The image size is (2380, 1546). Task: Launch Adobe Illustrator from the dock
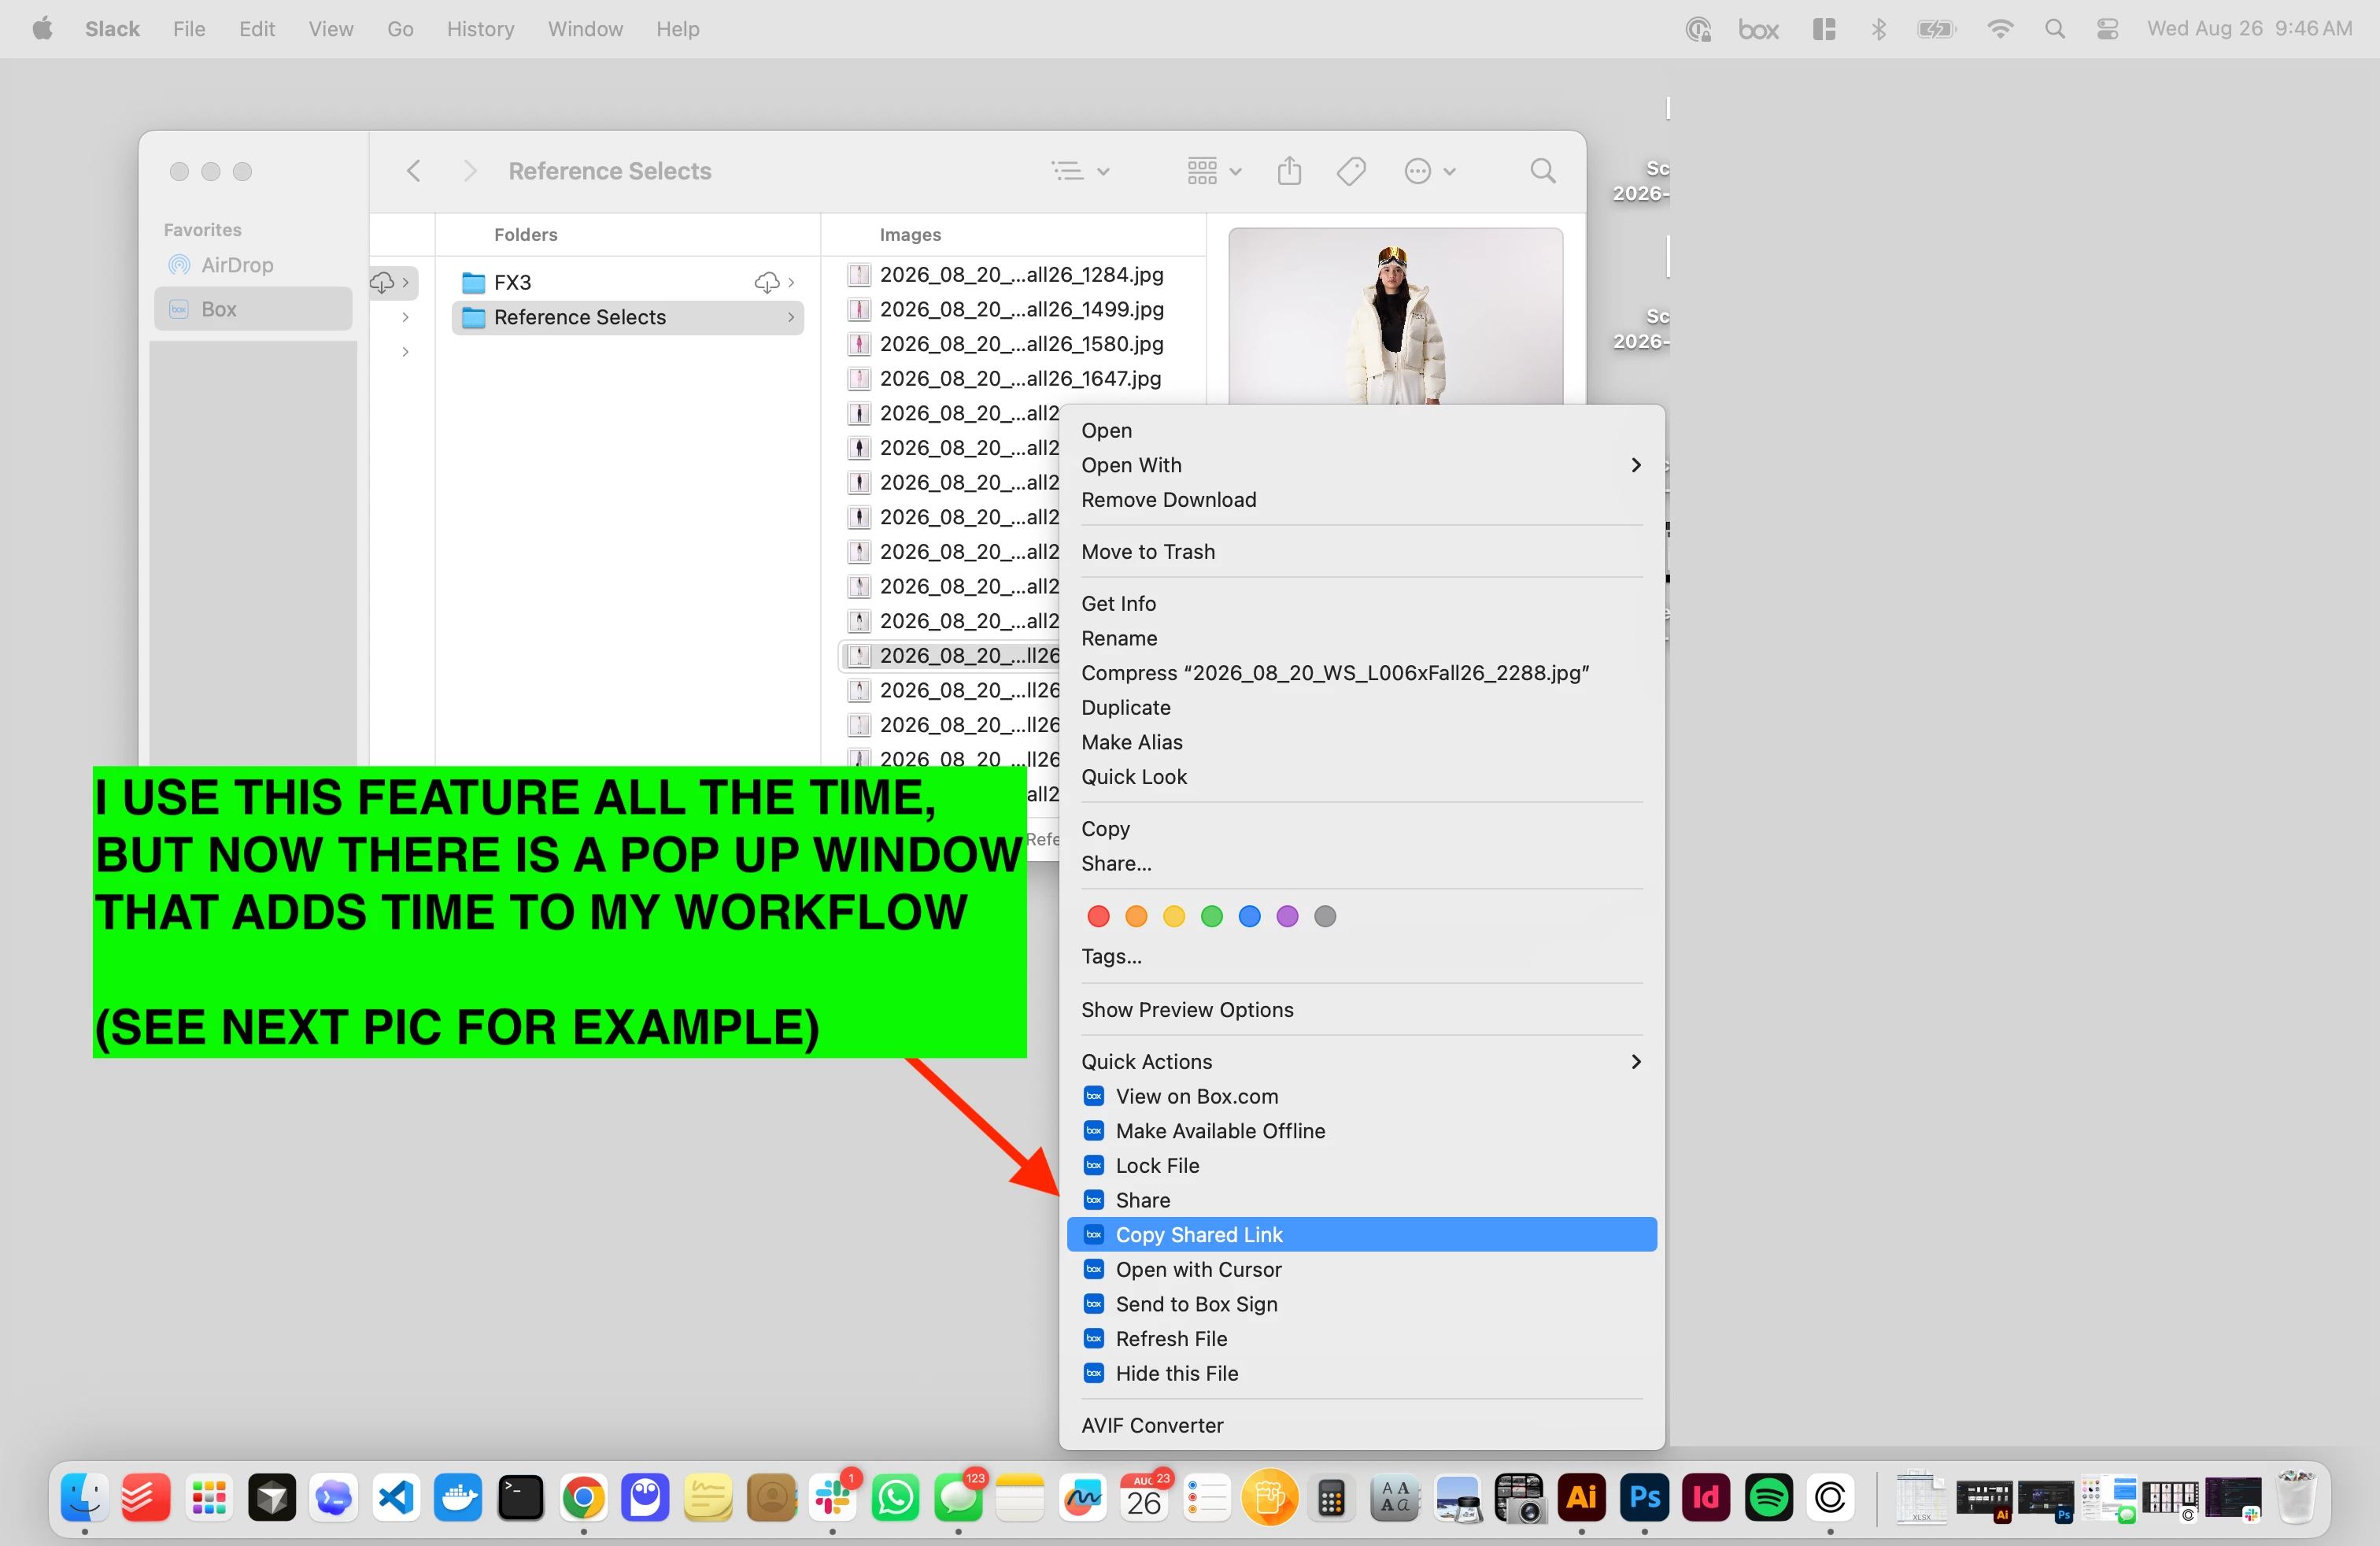point(1581,1497)
